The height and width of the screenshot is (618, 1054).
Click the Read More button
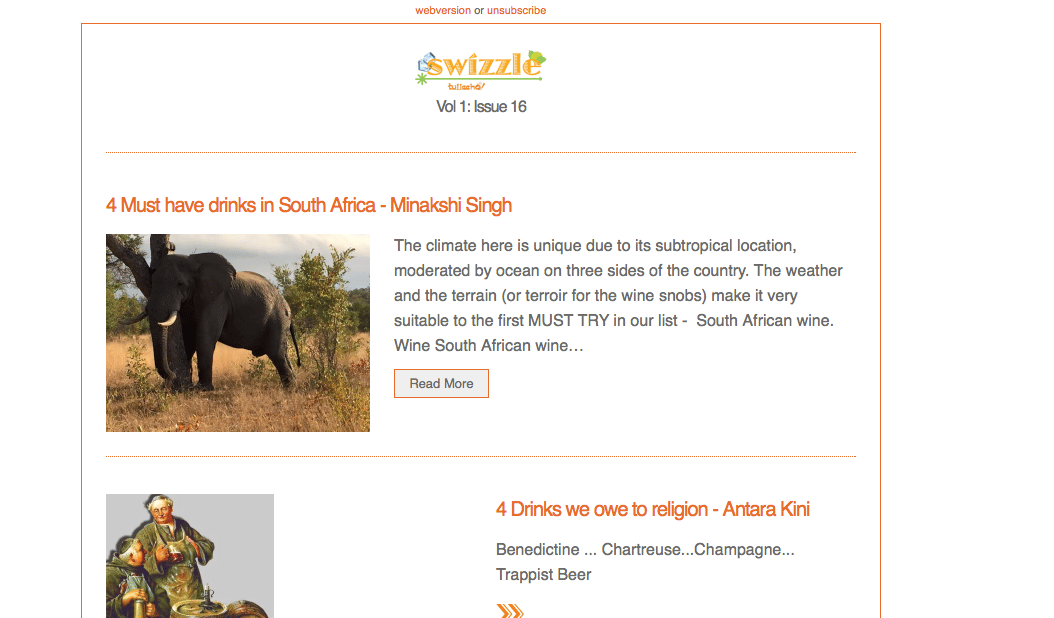click(x=441, y=383)
